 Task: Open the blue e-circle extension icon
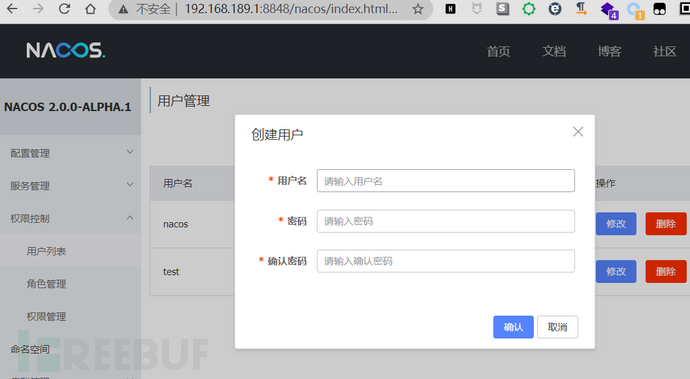(x=555, y=9)
